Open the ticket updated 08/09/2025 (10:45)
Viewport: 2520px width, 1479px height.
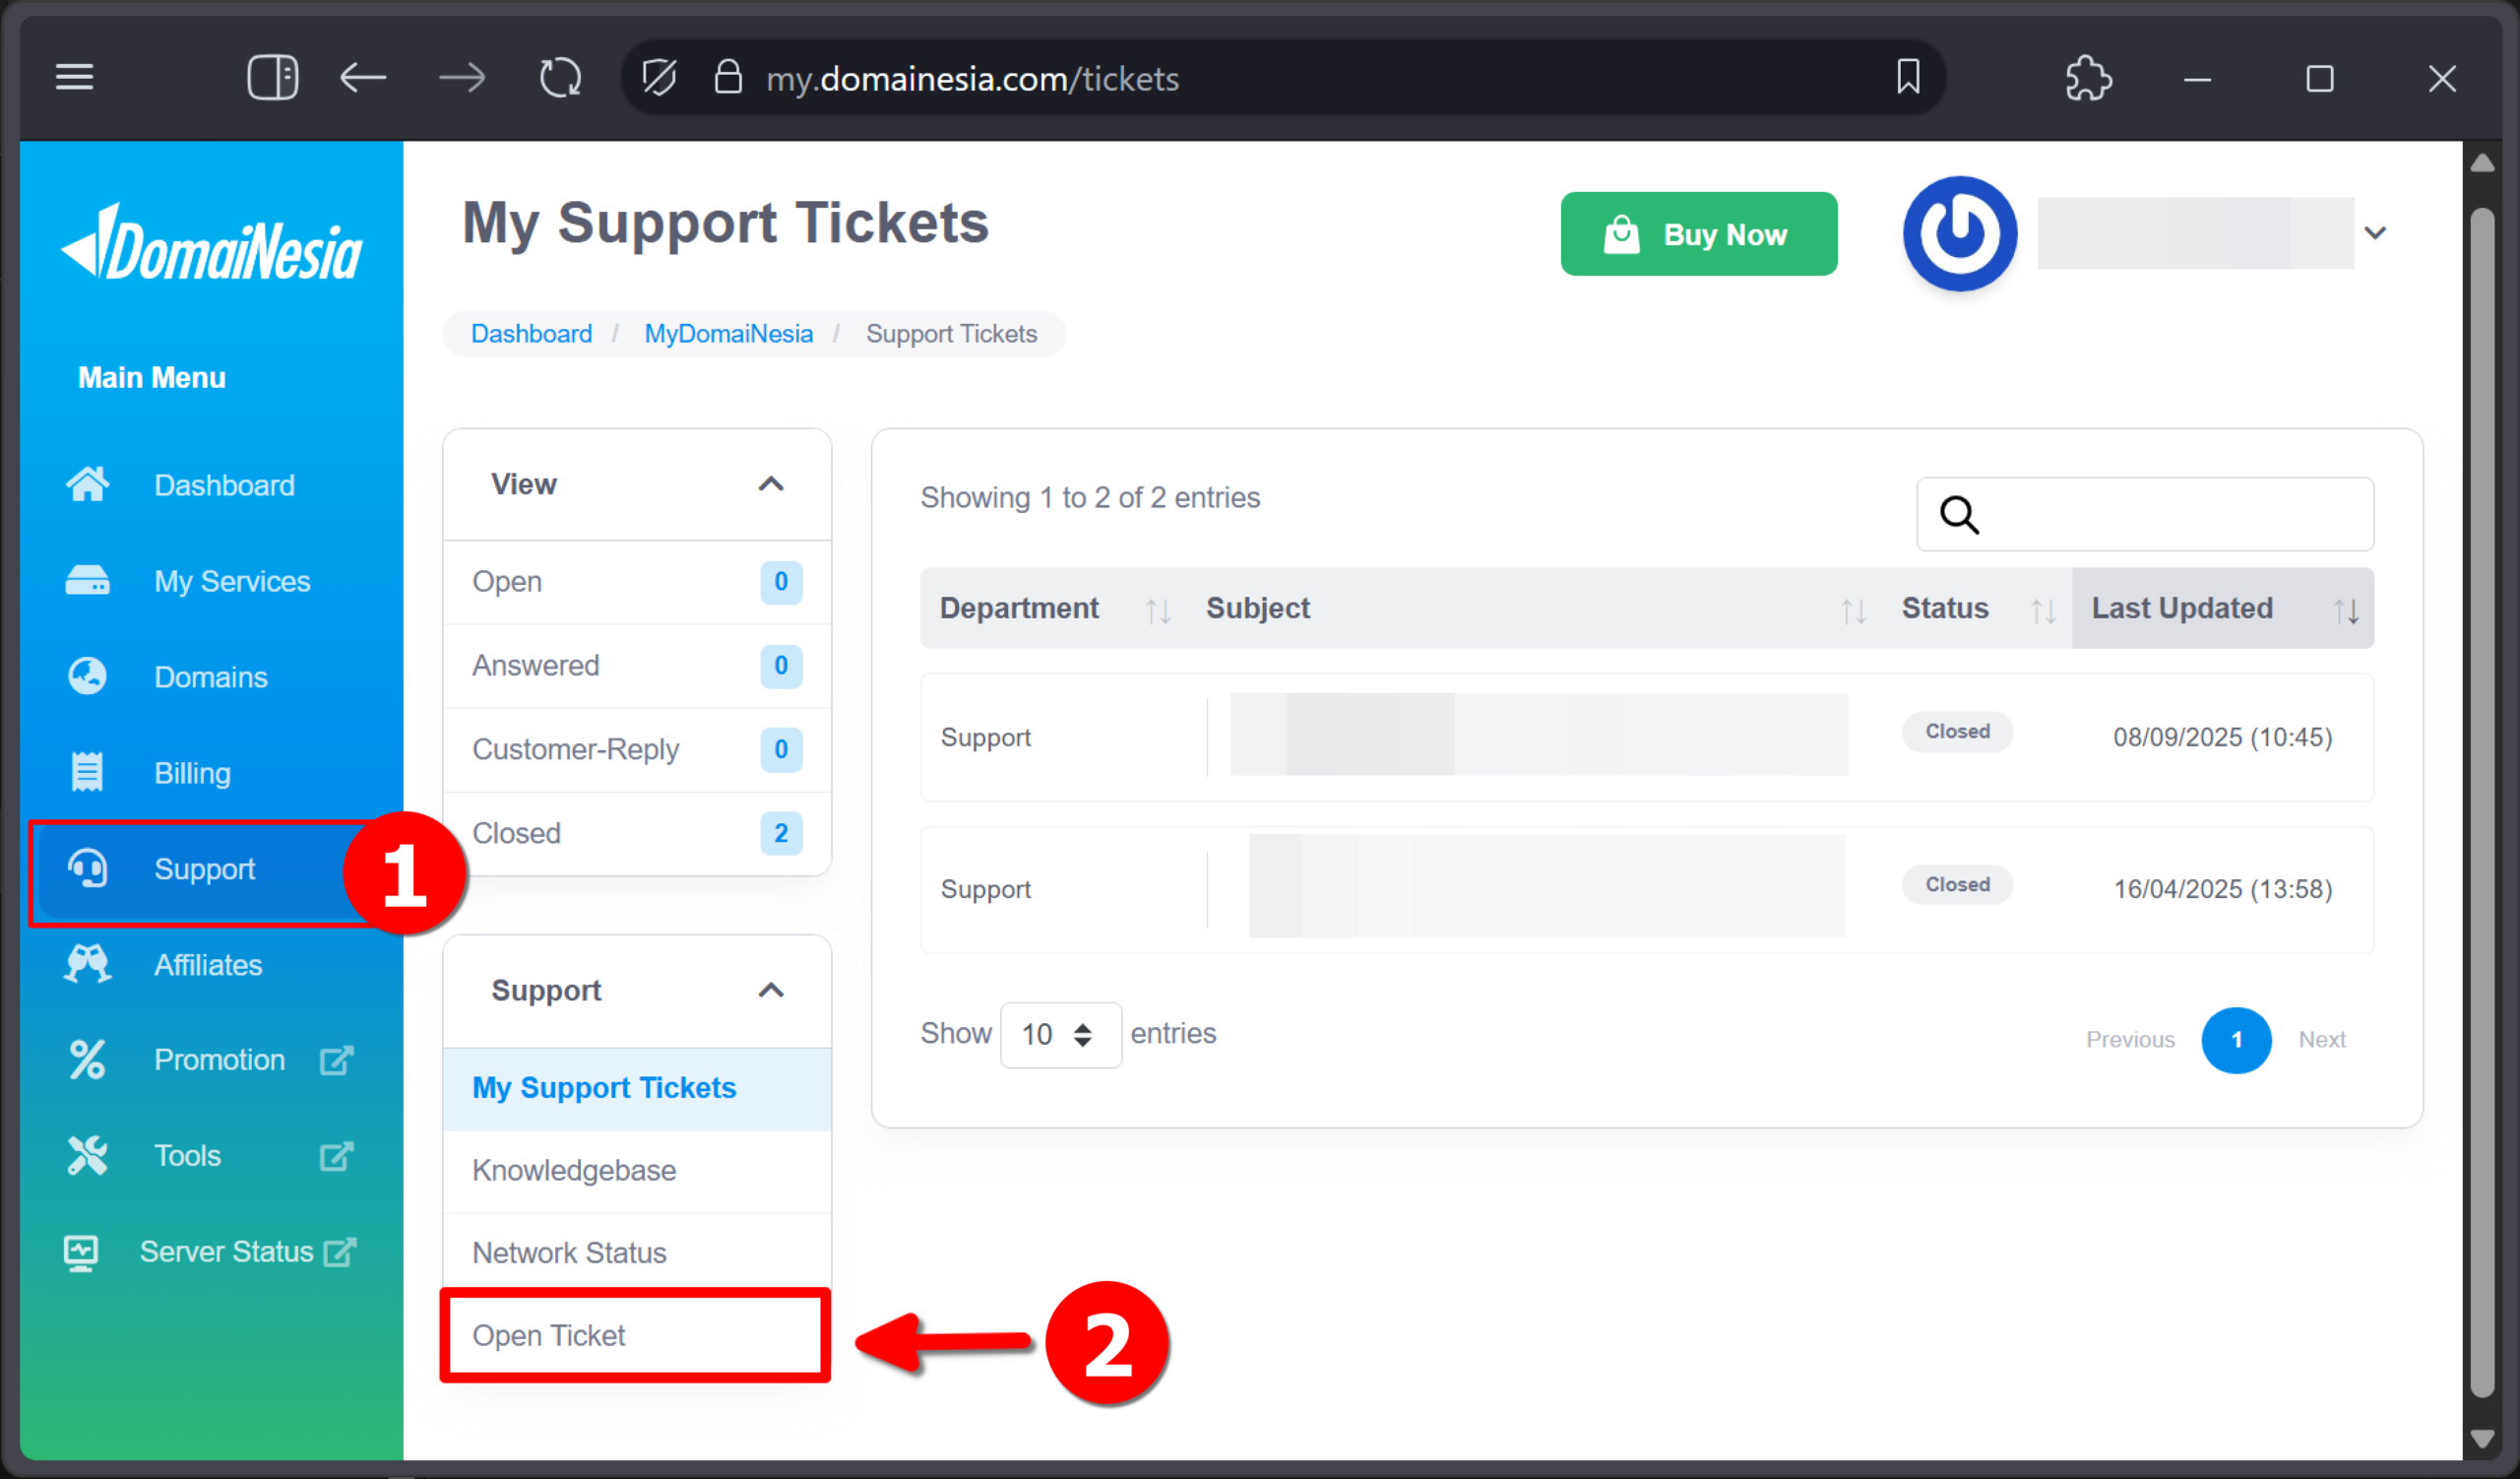click(x=1646, y=738)
